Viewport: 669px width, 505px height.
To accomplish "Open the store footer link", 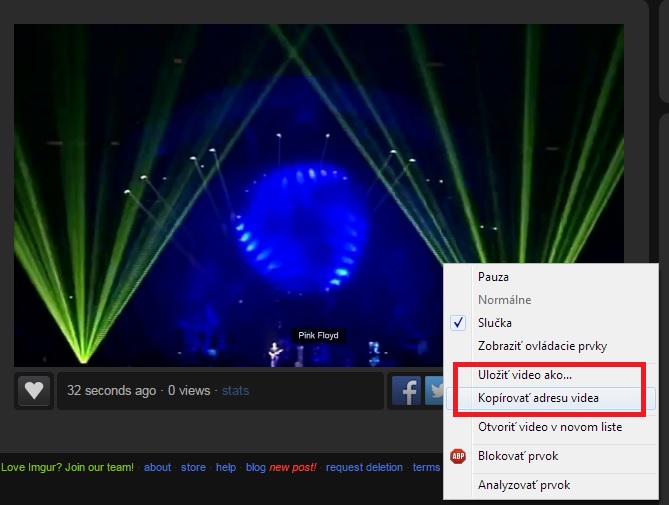I will (193, 467).
